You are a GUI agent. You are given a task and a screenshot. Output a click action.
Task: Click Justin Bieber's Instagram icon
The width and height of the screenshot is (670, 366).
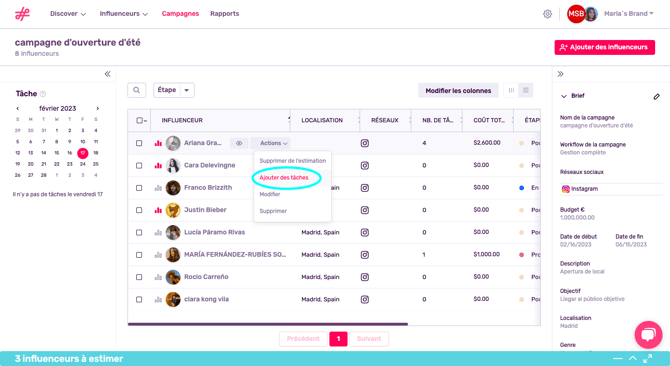pyautogui.click(x=364, y=210)
